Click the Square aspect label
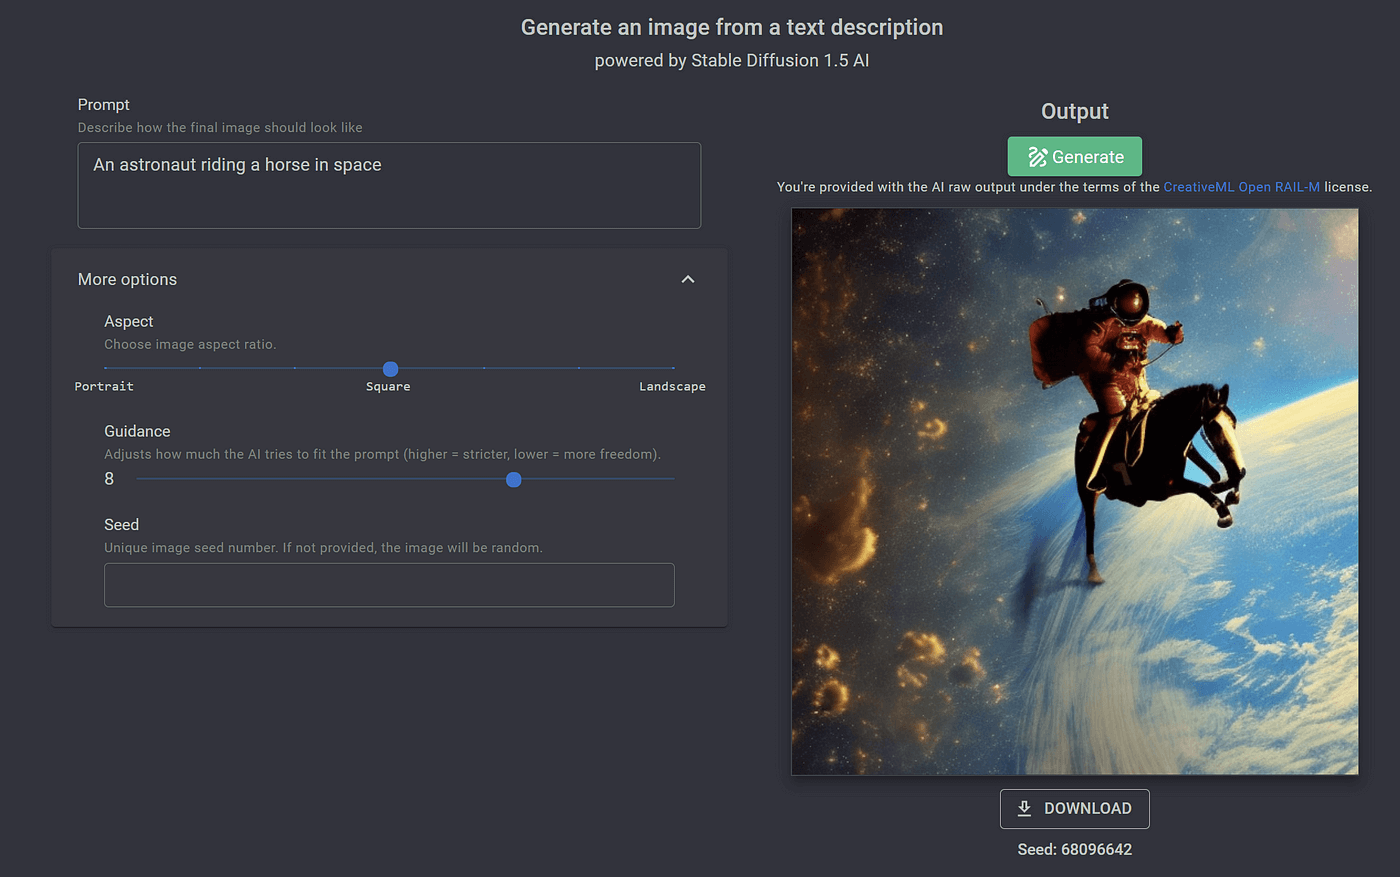This screenshot has width=1400, height=877. pos(388,386)
